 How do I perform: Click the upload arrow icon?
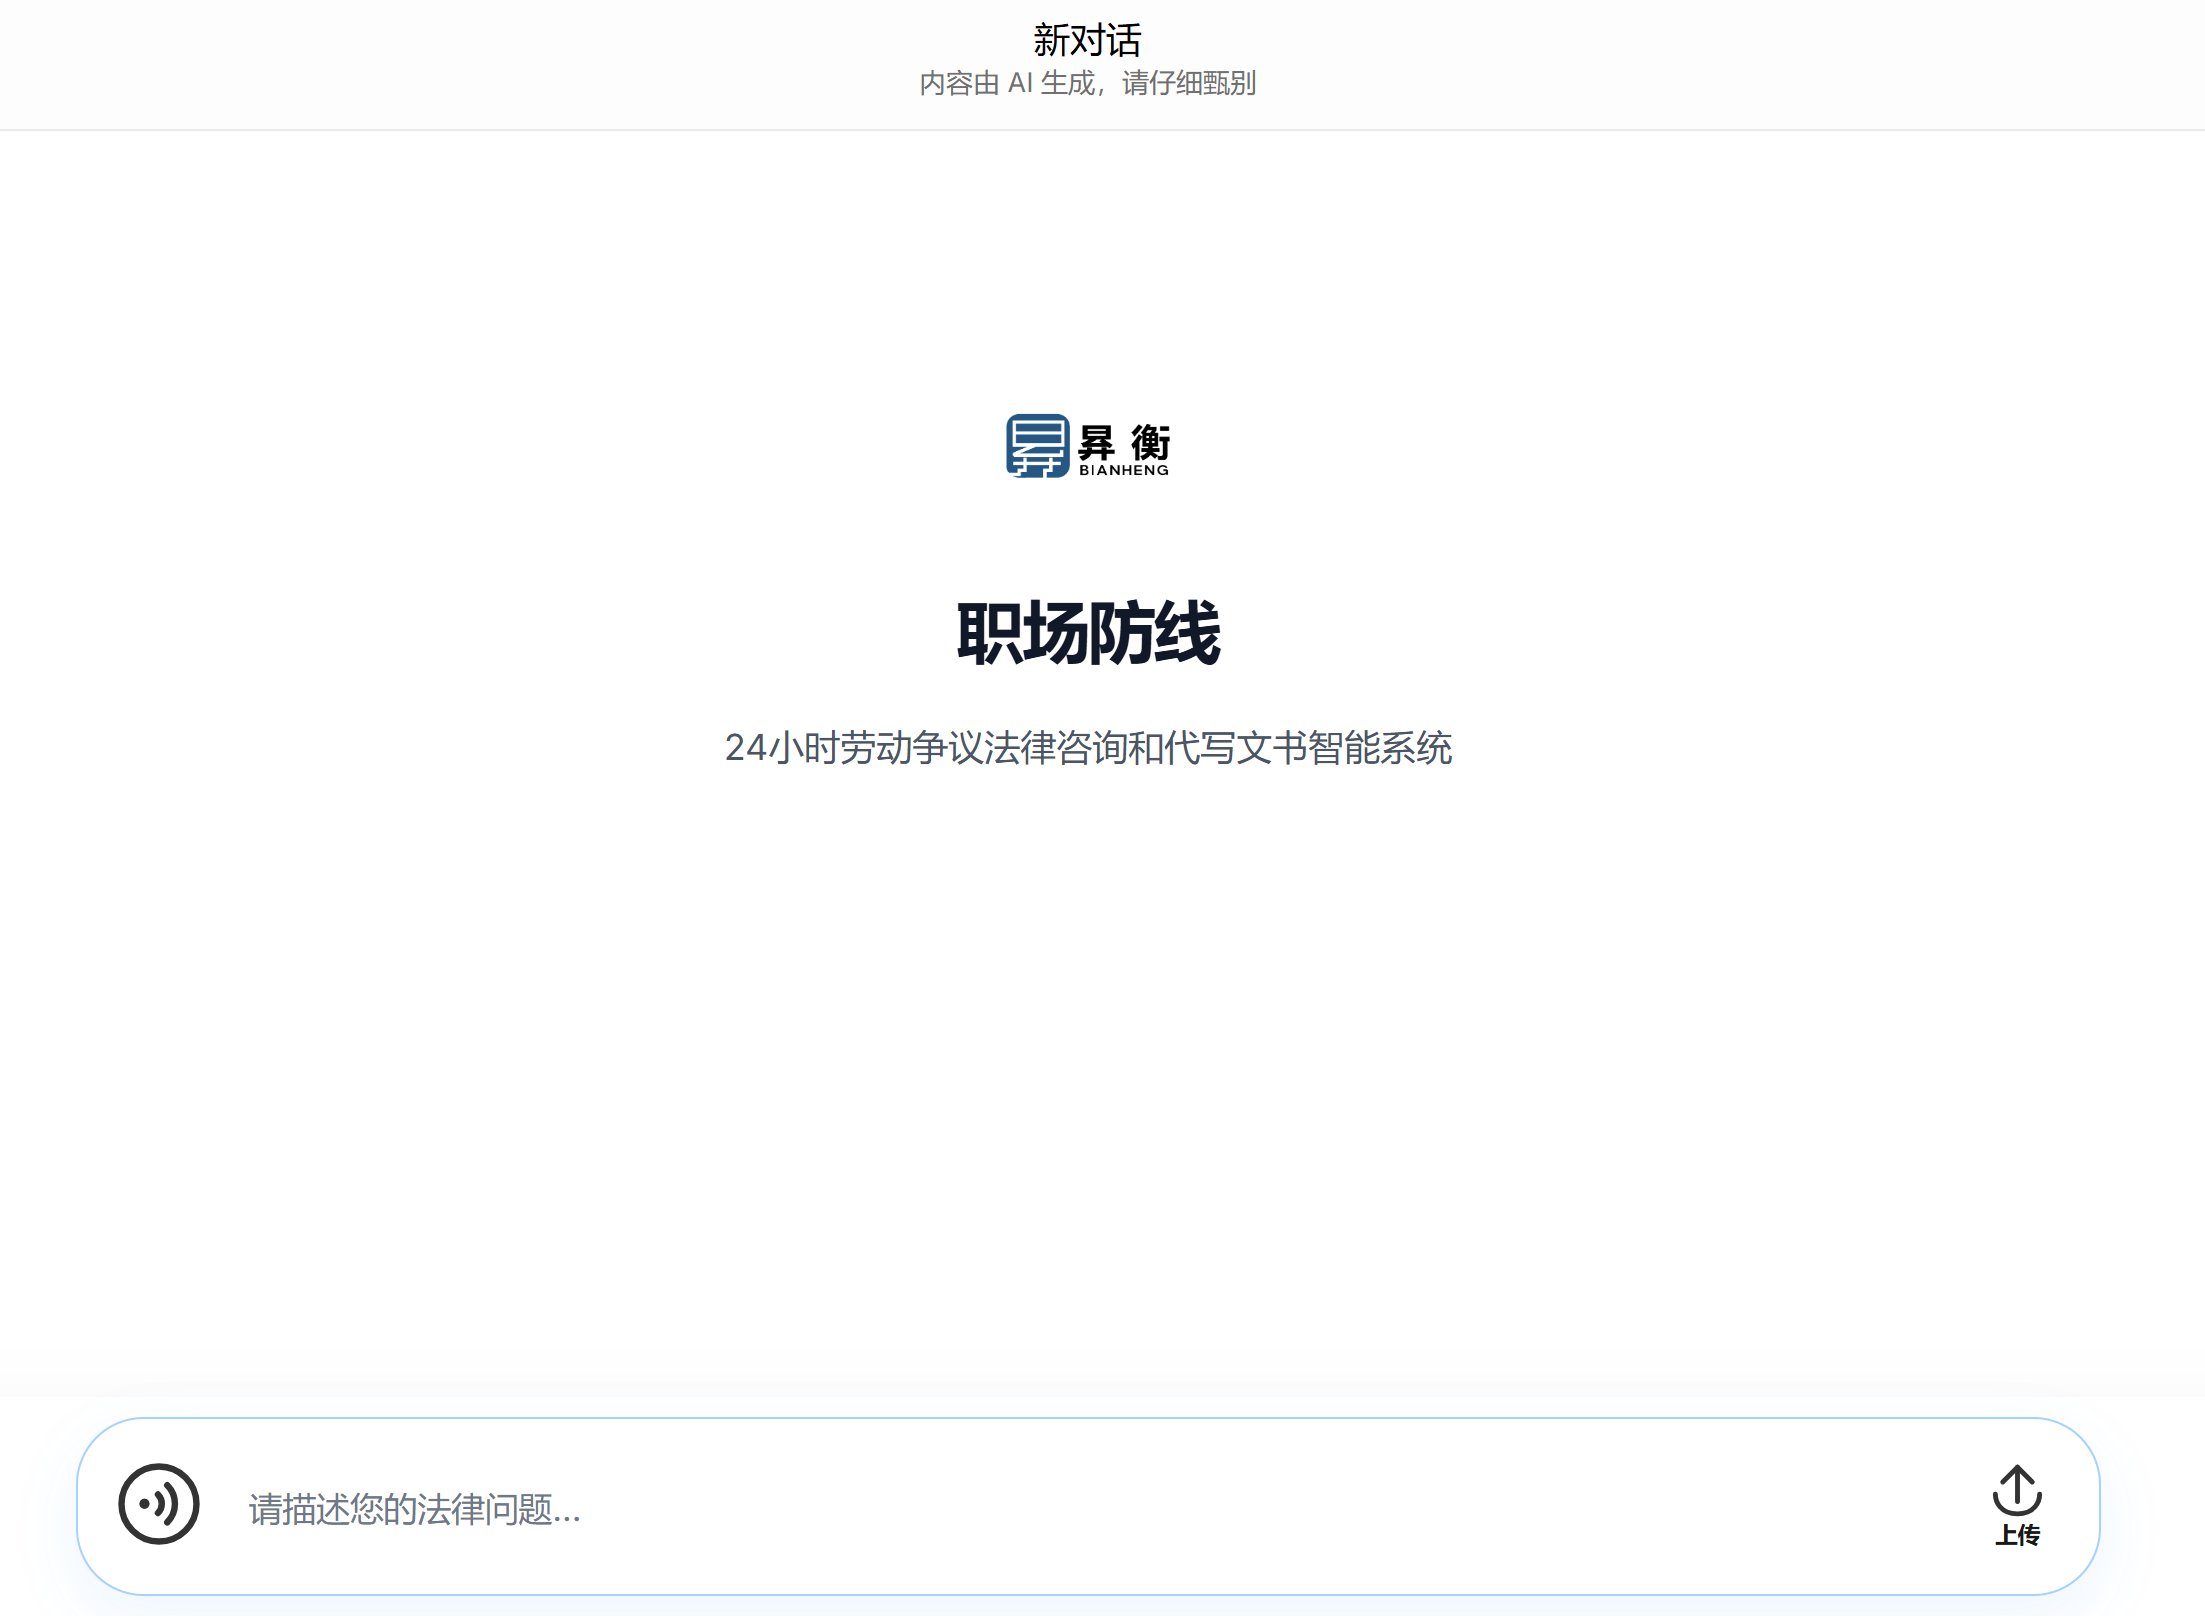coord(2017,1491)
